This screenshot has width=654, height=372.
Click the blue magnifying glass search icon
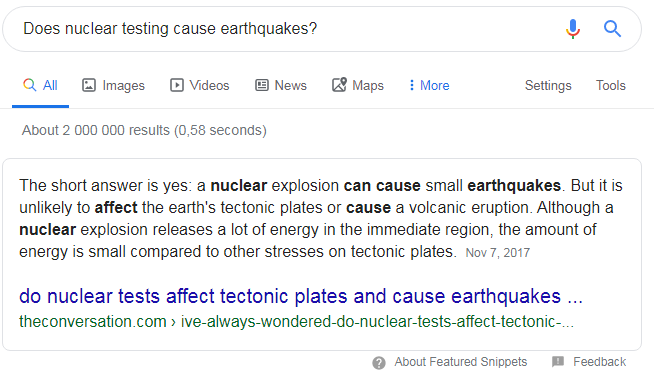tap(612, 29)
